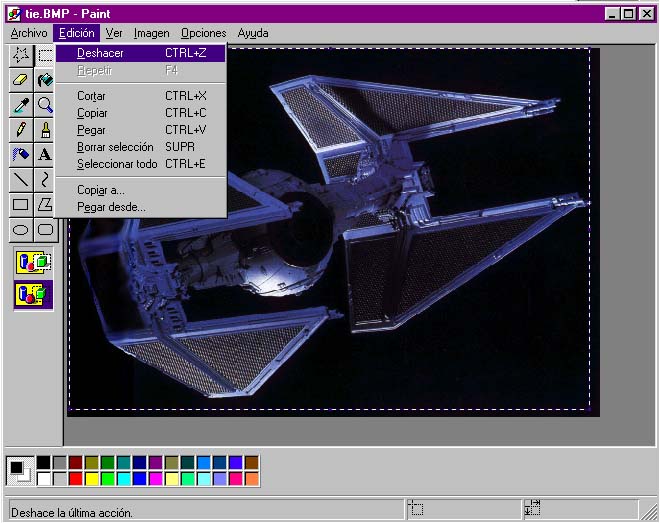The image size is (660, 523).
Task: Enable opaque selection mode option
Action: pos(33,262)
